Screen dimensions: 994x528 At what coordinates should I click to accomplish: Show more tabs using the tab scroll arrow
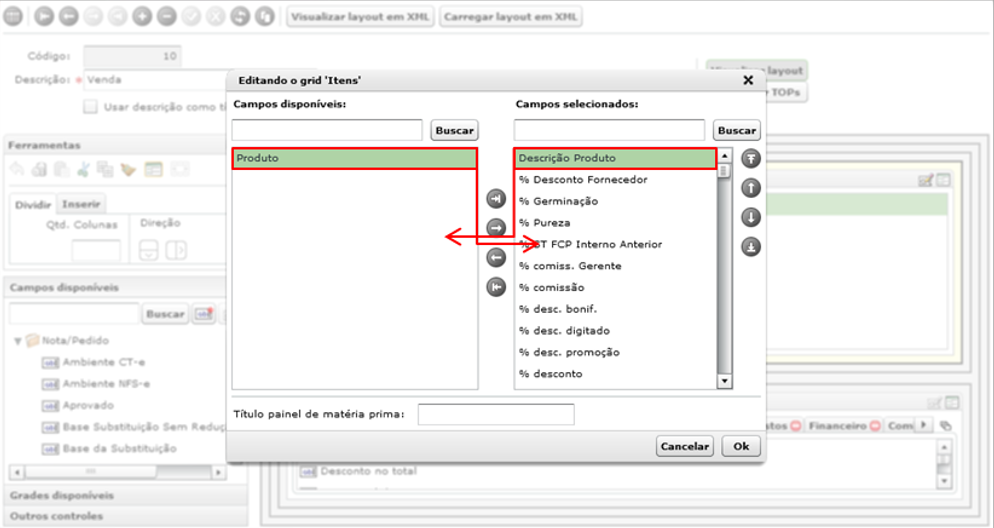[x=924, y=425]
